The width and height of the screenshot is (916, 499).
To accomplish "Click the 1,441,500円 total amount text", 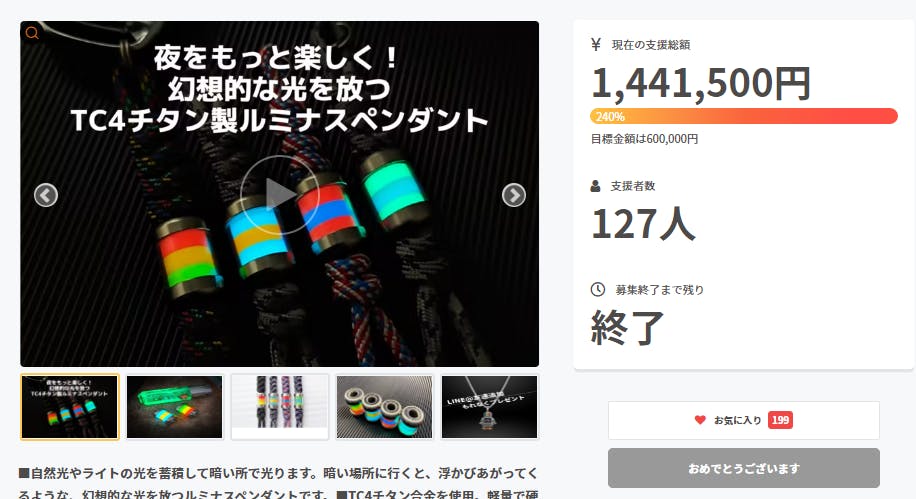I will click(701, 83).
